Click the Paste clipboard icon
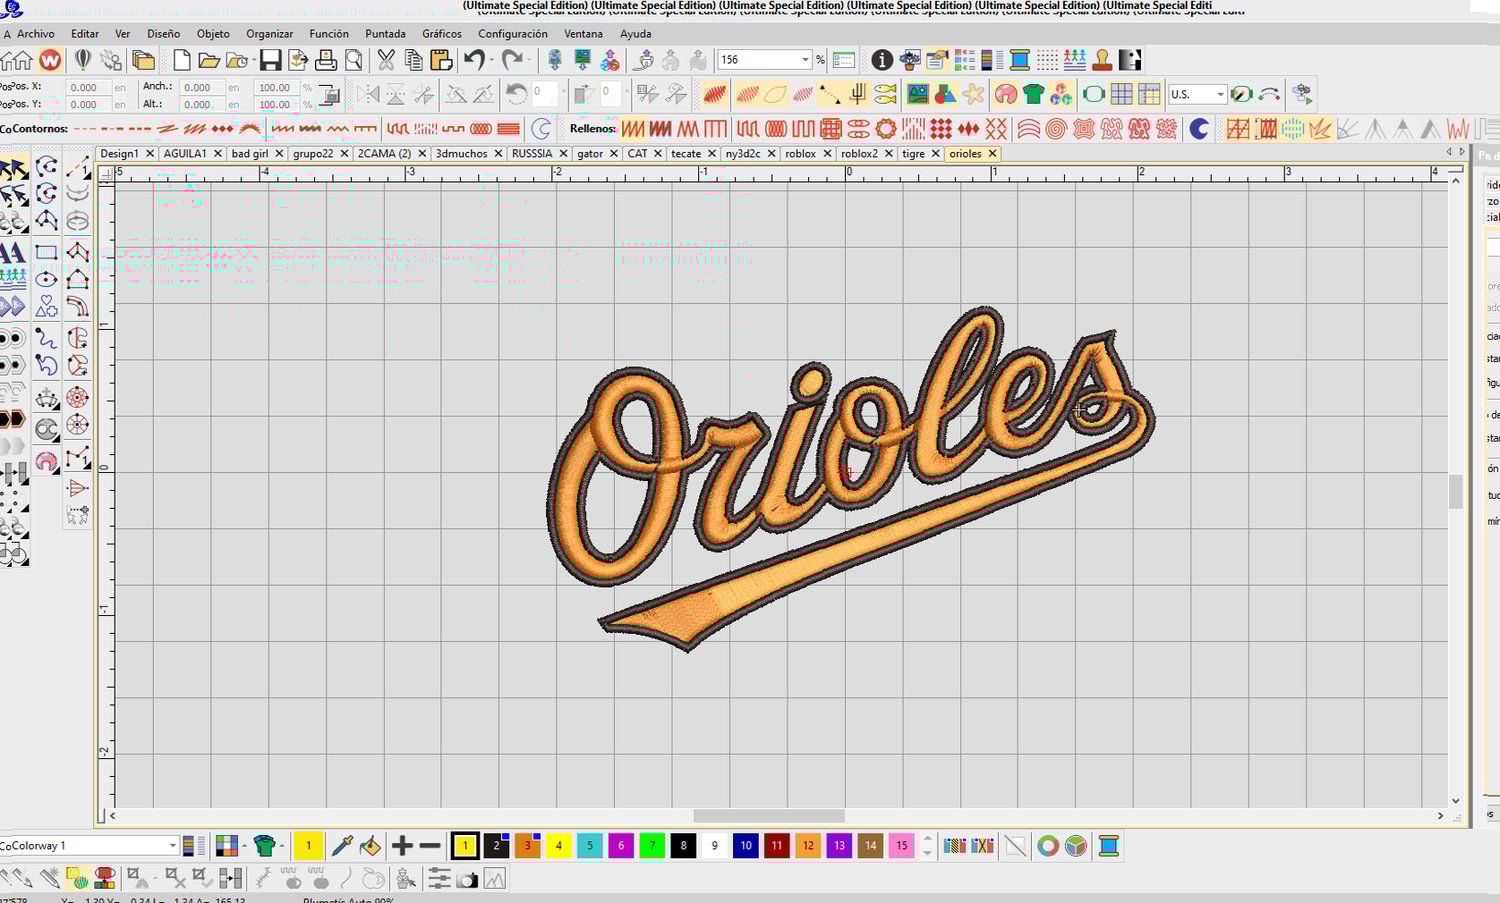The image size is (1500, 903). click(441, 60)
